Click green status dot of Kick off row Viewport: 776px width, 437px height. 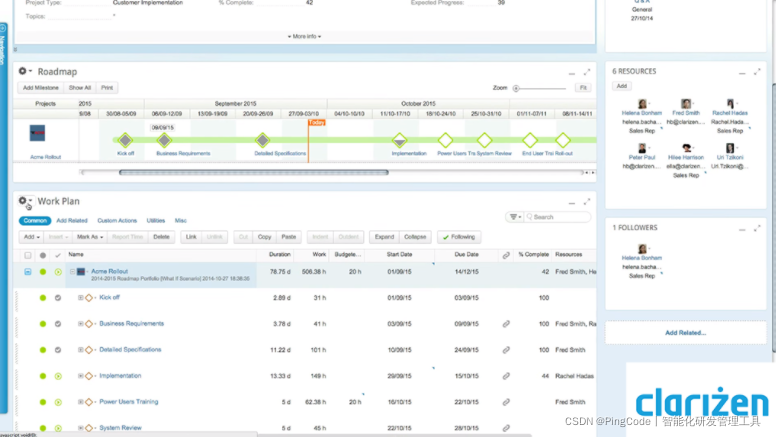43,298
